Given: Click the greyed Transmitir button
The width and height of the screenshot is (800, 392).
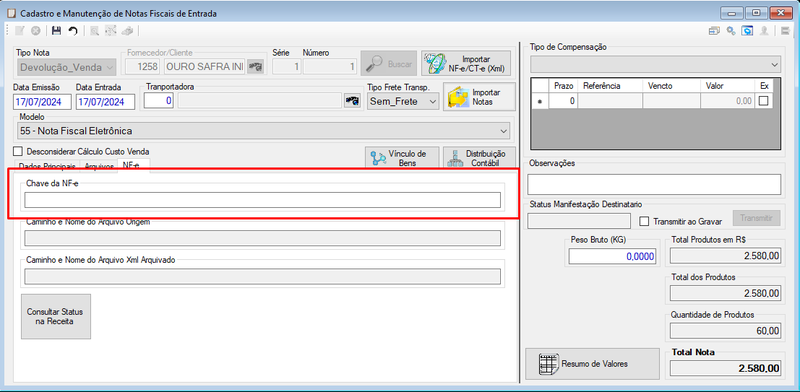Looking at the screenshot, I should click(x=757, y=218).
